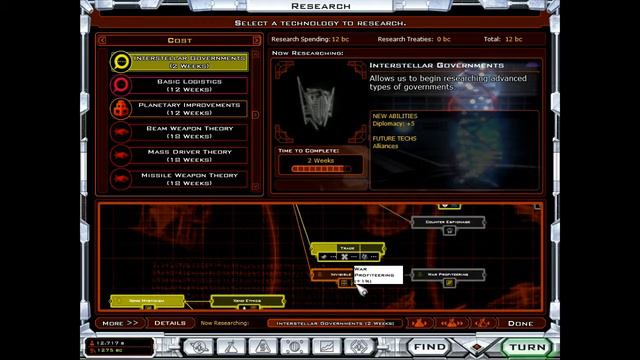Click the tech list scrollbar up arrow
640x360 pixels.
pyautogui.click(x=256, y=54)
